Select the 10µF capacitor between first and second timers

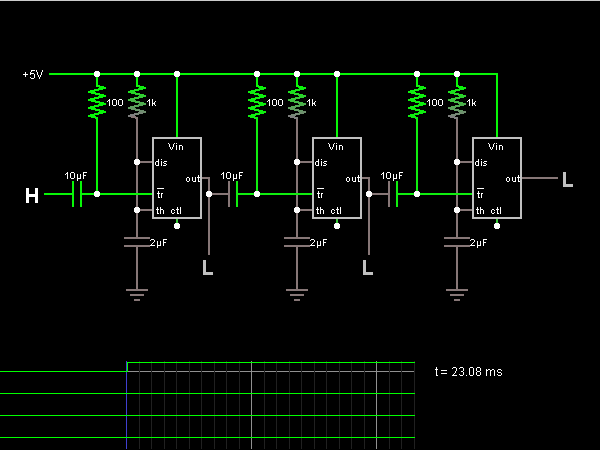pyautogui.click(x=233, y=194)
